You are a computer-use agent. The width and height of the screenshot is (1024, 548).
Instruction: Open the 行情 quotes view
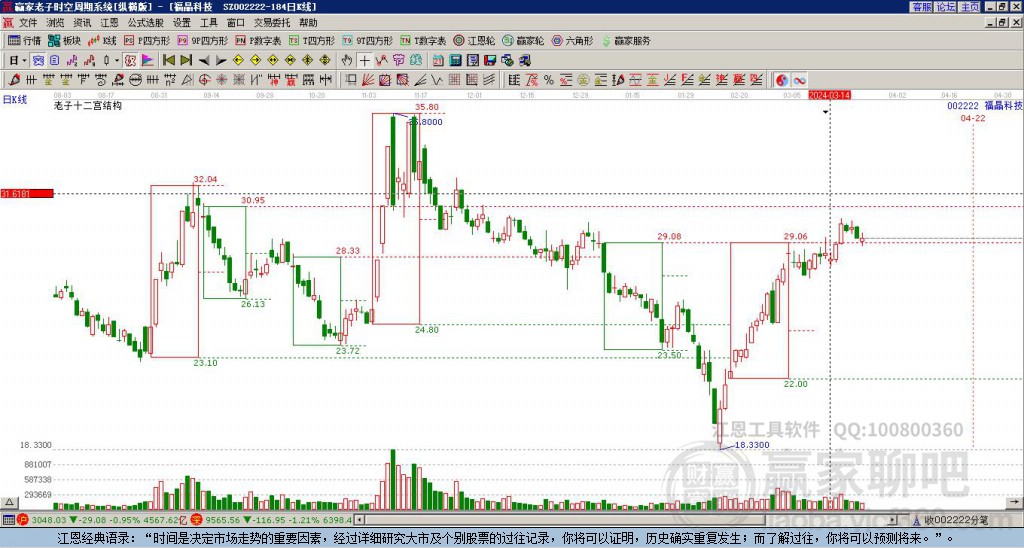[24, 40]
